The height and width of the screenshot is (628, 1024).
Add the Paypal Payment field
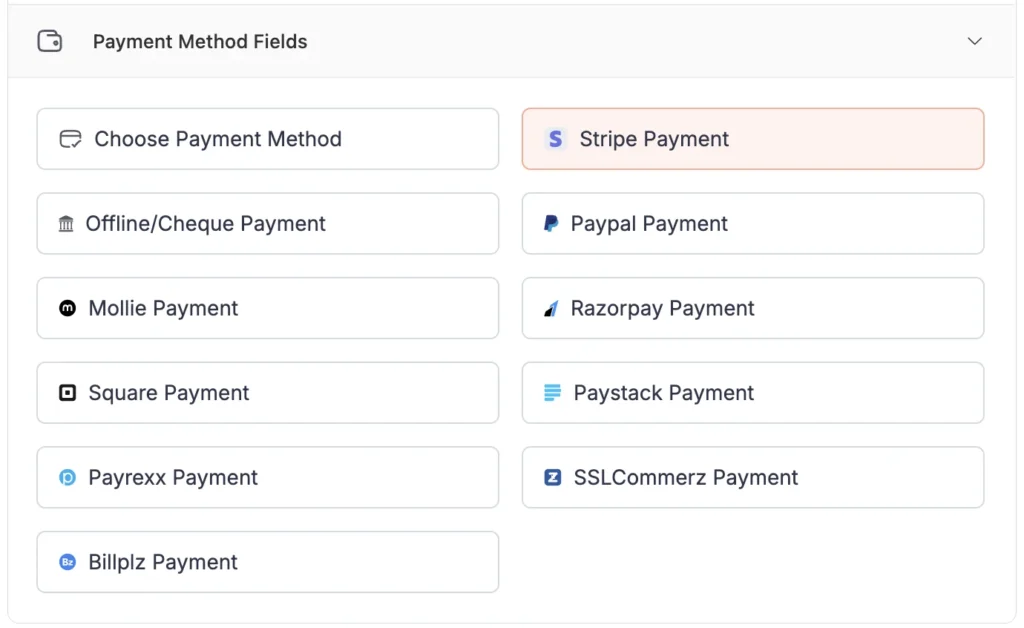753,223
